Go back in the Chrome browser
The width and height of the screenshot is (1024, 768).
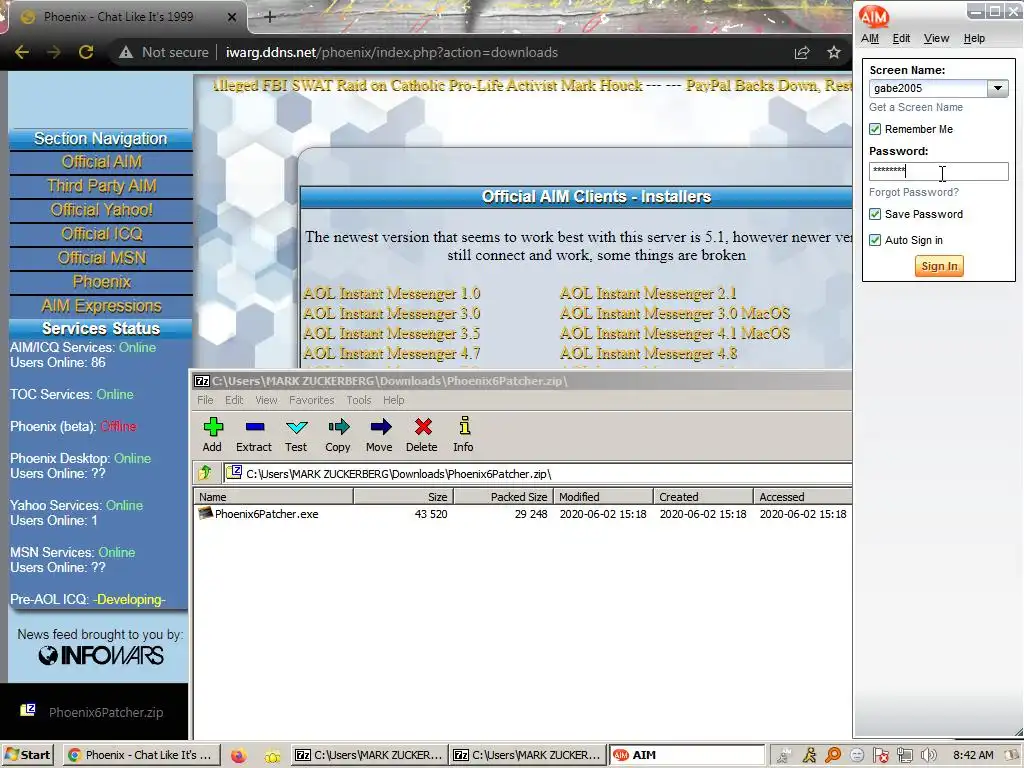(x=22, y=52)
